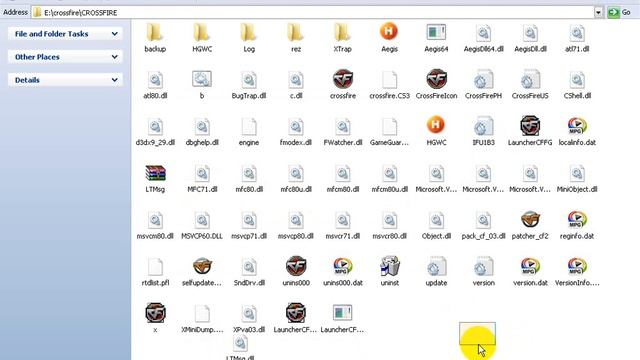
Task: Select the CrossFireUS settings file
Action: pos(530,80)
